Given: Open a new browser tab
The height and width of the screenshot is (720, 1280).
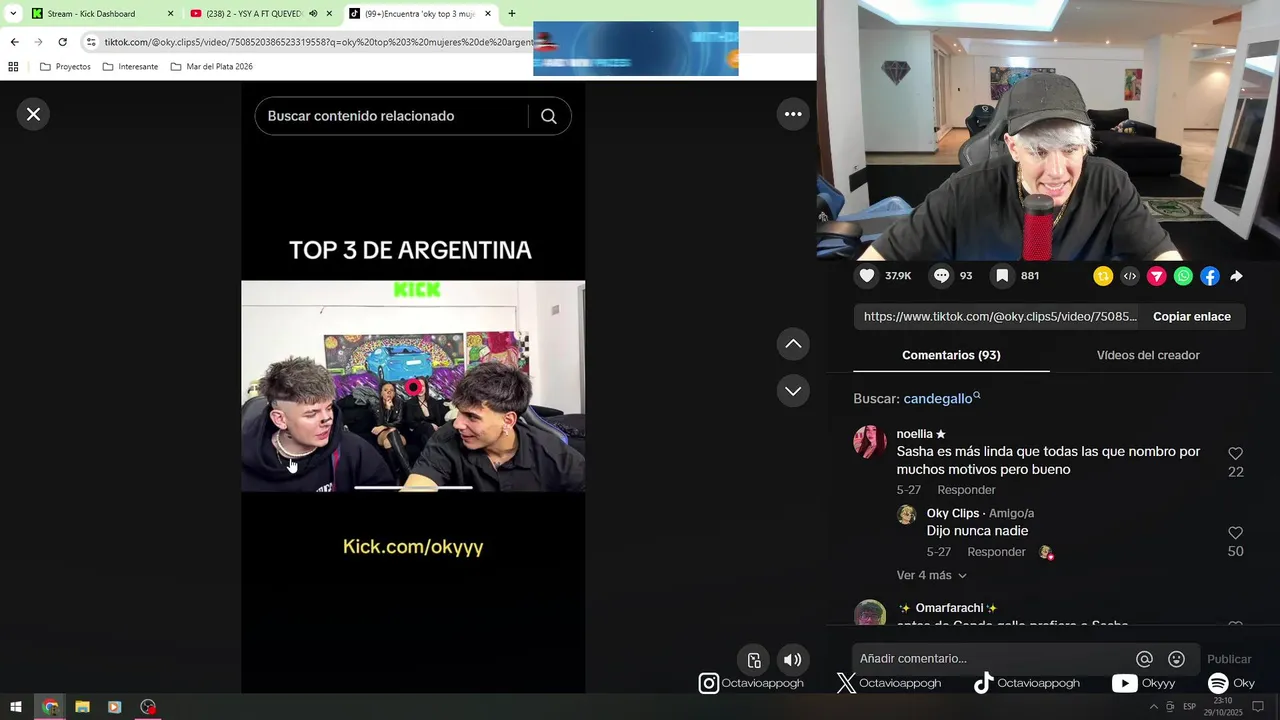Looking at the screenshot, I should coord(512,14).
